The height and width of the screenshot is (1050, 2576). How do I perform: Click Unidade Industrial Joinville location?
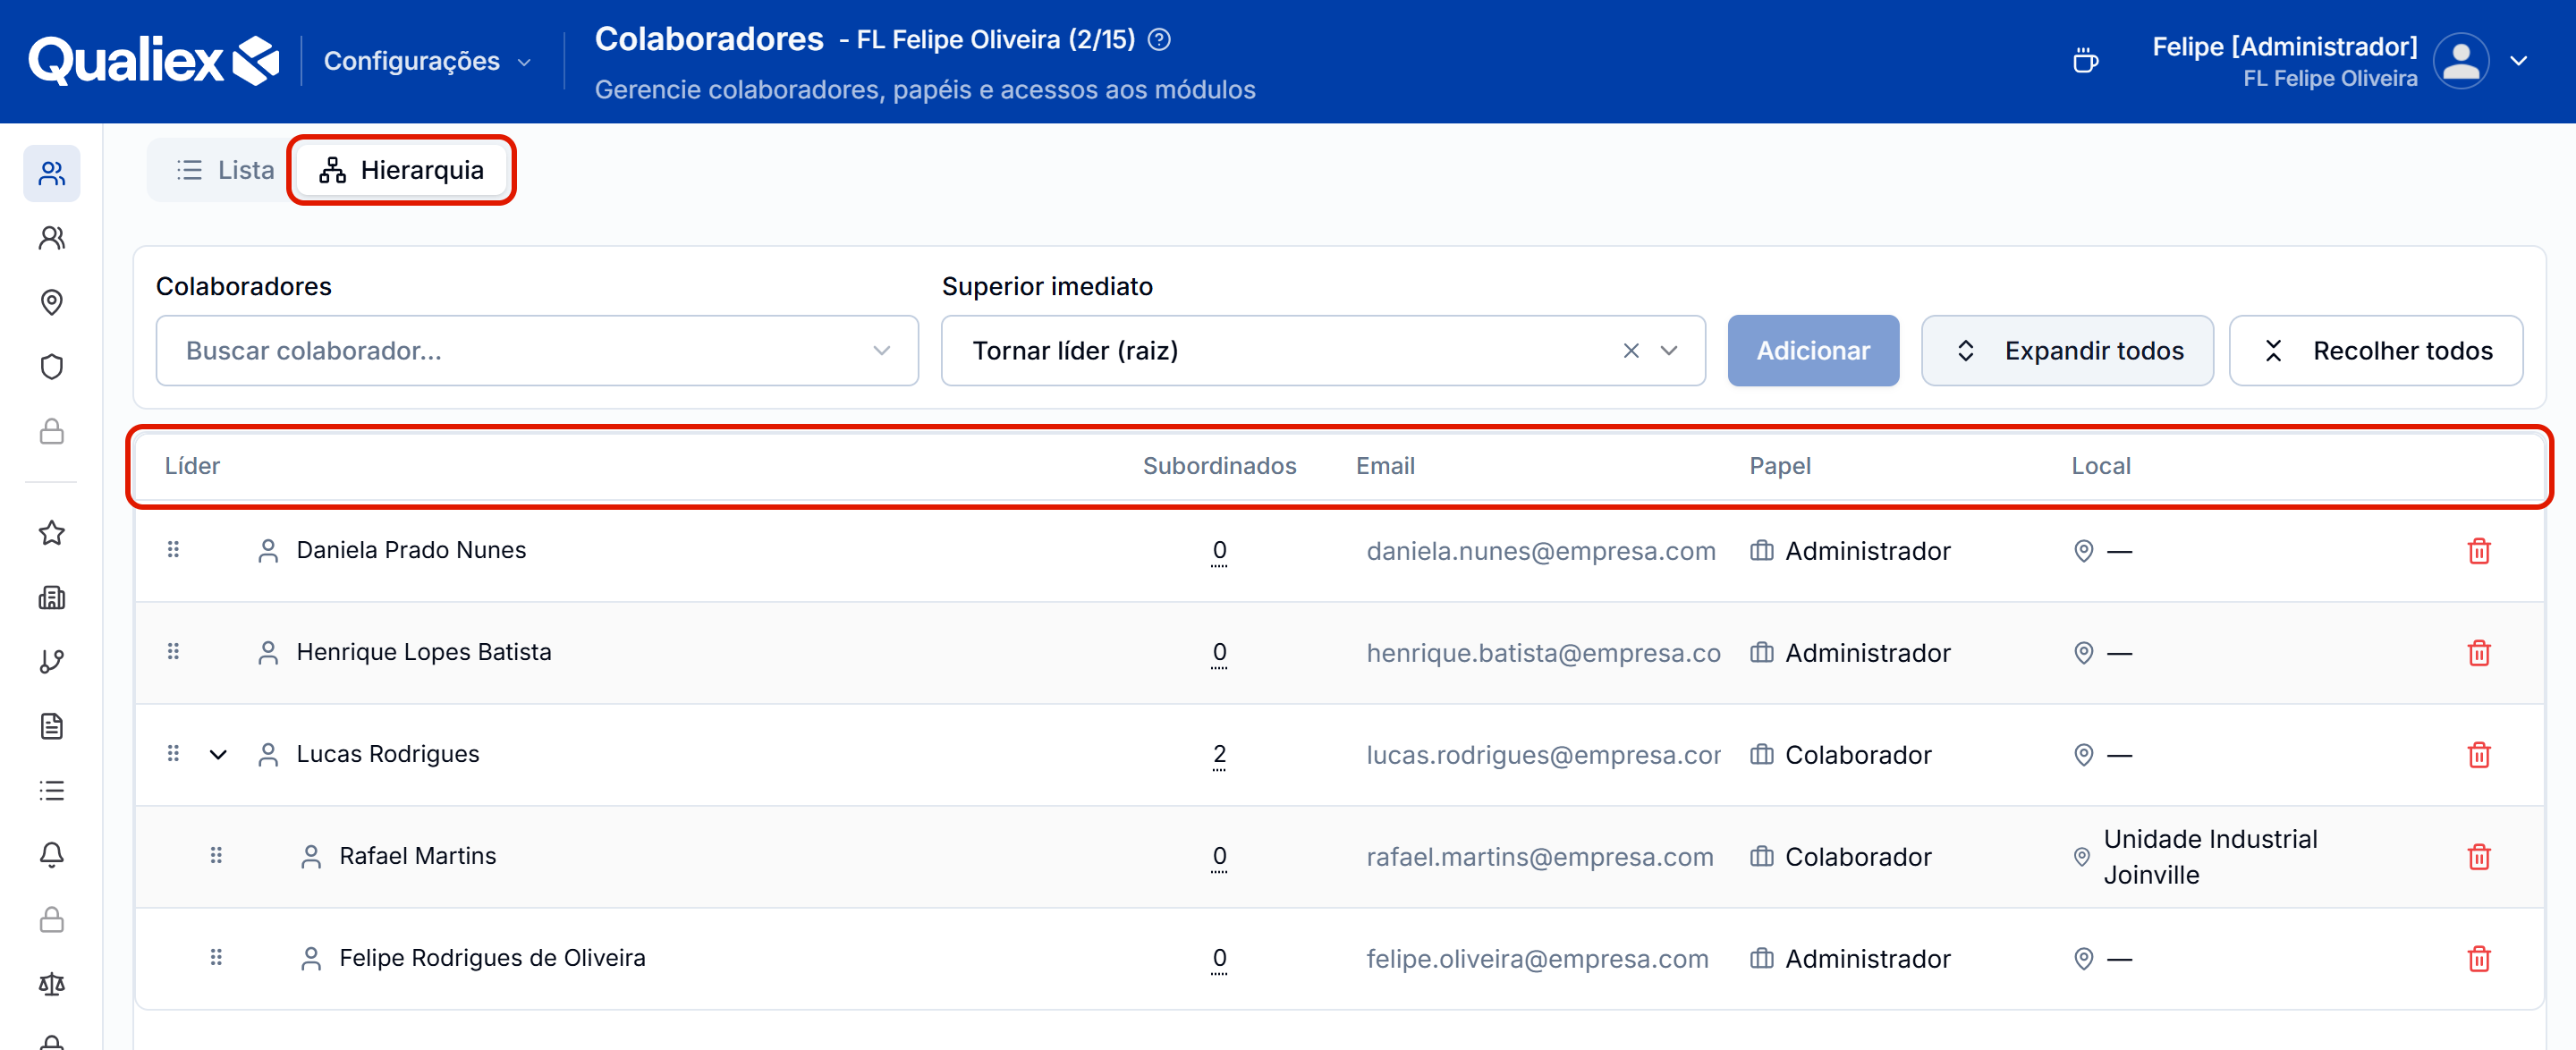[x=2210, y=857]
